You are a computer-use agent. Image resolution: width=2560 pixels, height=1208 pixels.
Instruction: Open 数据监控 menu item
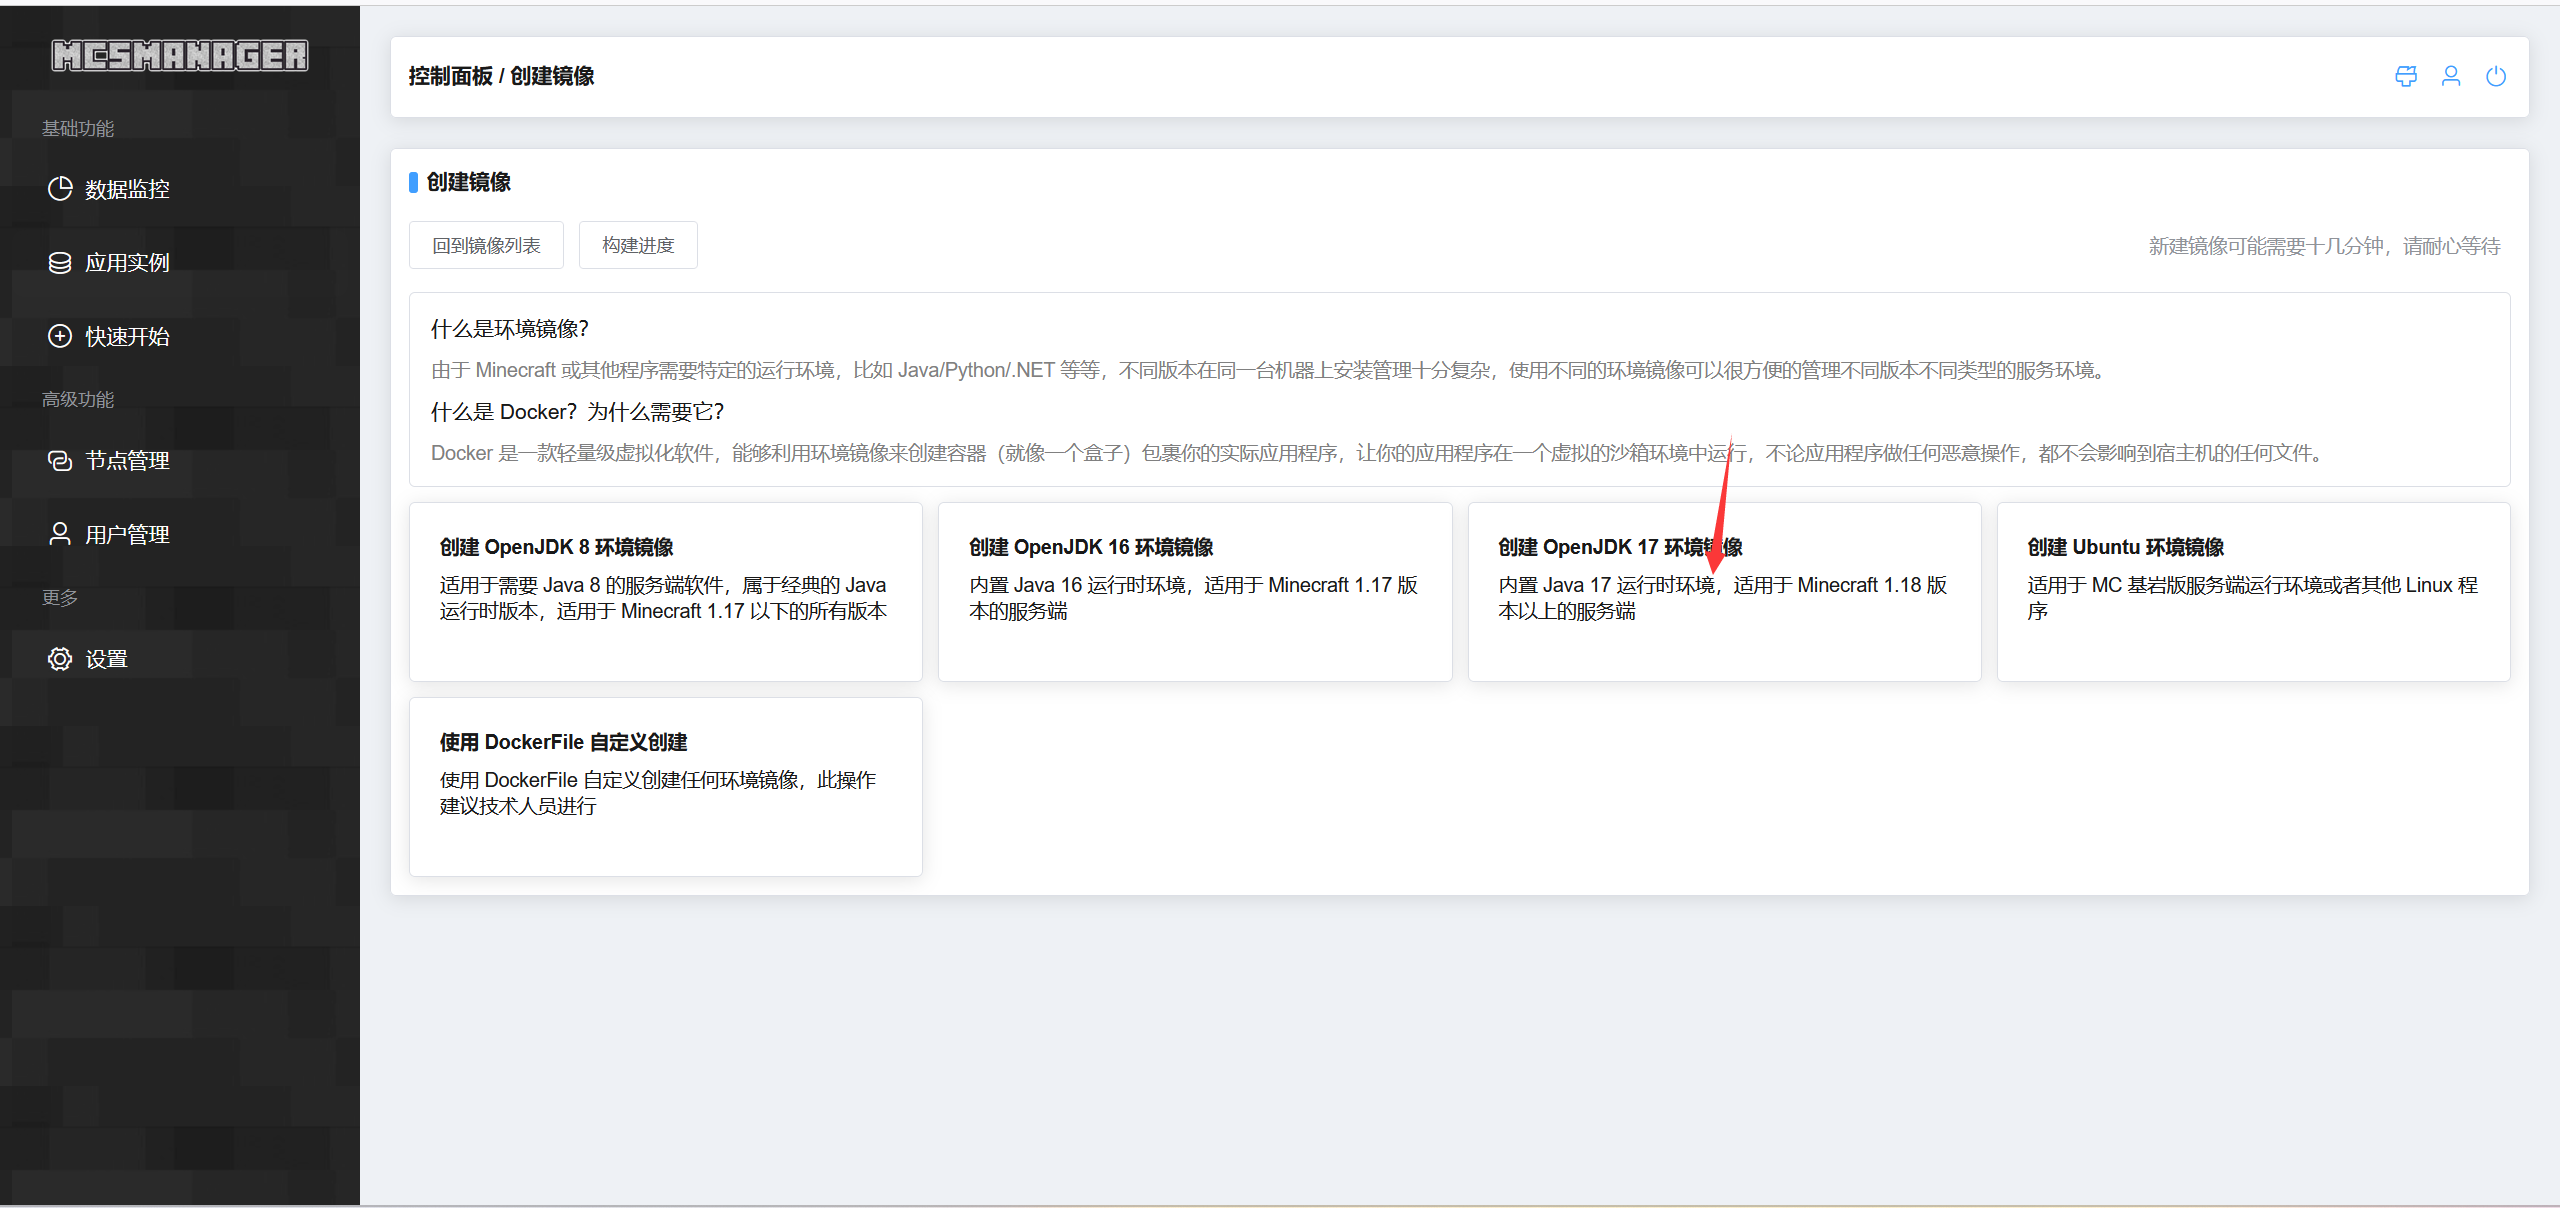(127, 189)
